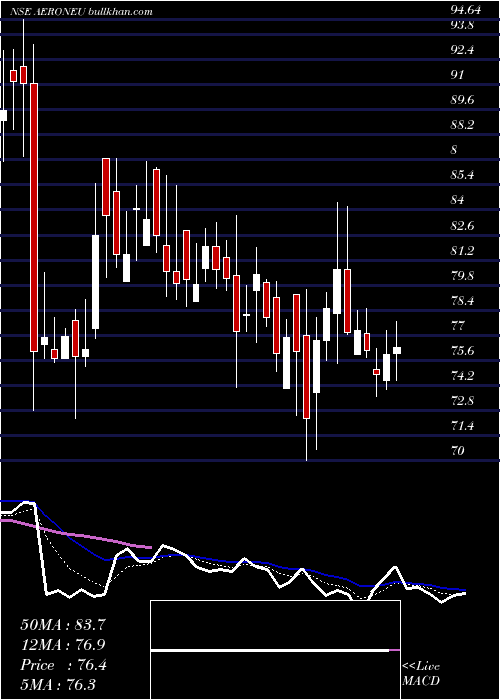Image resolution: width=500 pixels, height=700 pixels.
Task: Click the 89.6 price axis label
Action: click(462, 100)
